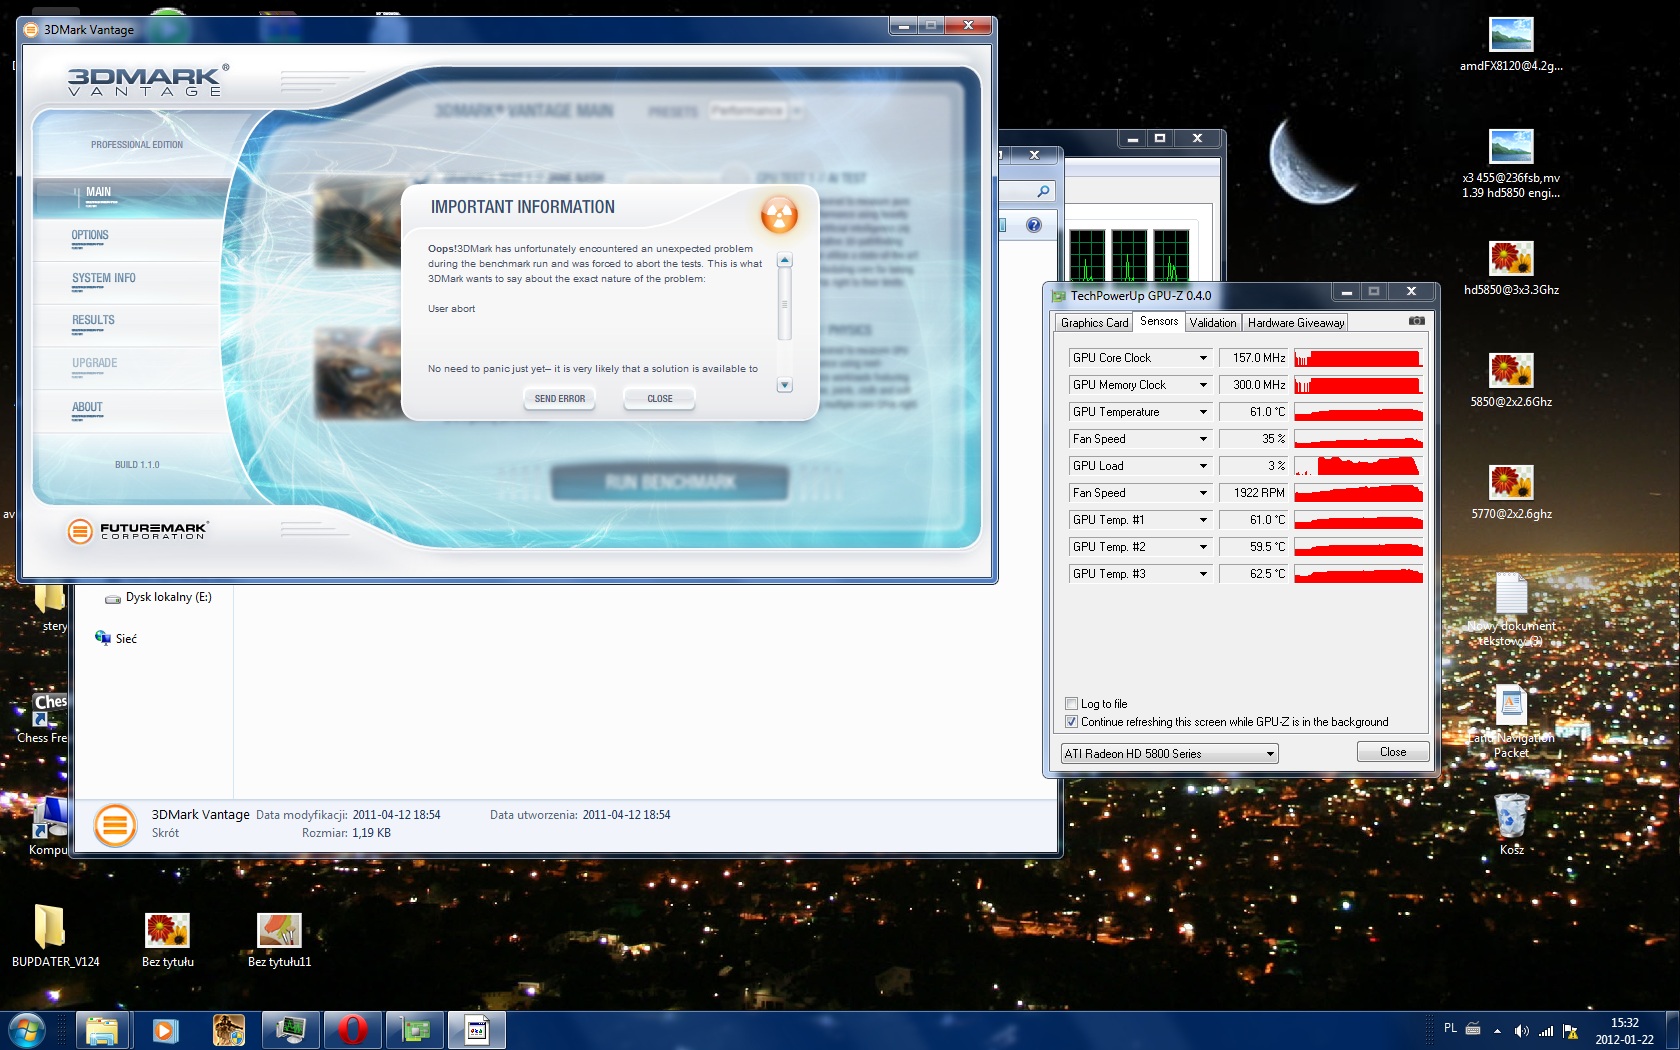Open the Fan Speed percent sensor dropdown
Screen dimensions: 1680x1050
1203,439
